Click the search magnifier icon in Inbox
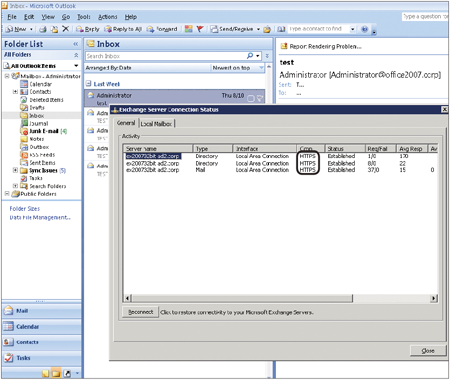450x380 pixels. tap(250, 56)
